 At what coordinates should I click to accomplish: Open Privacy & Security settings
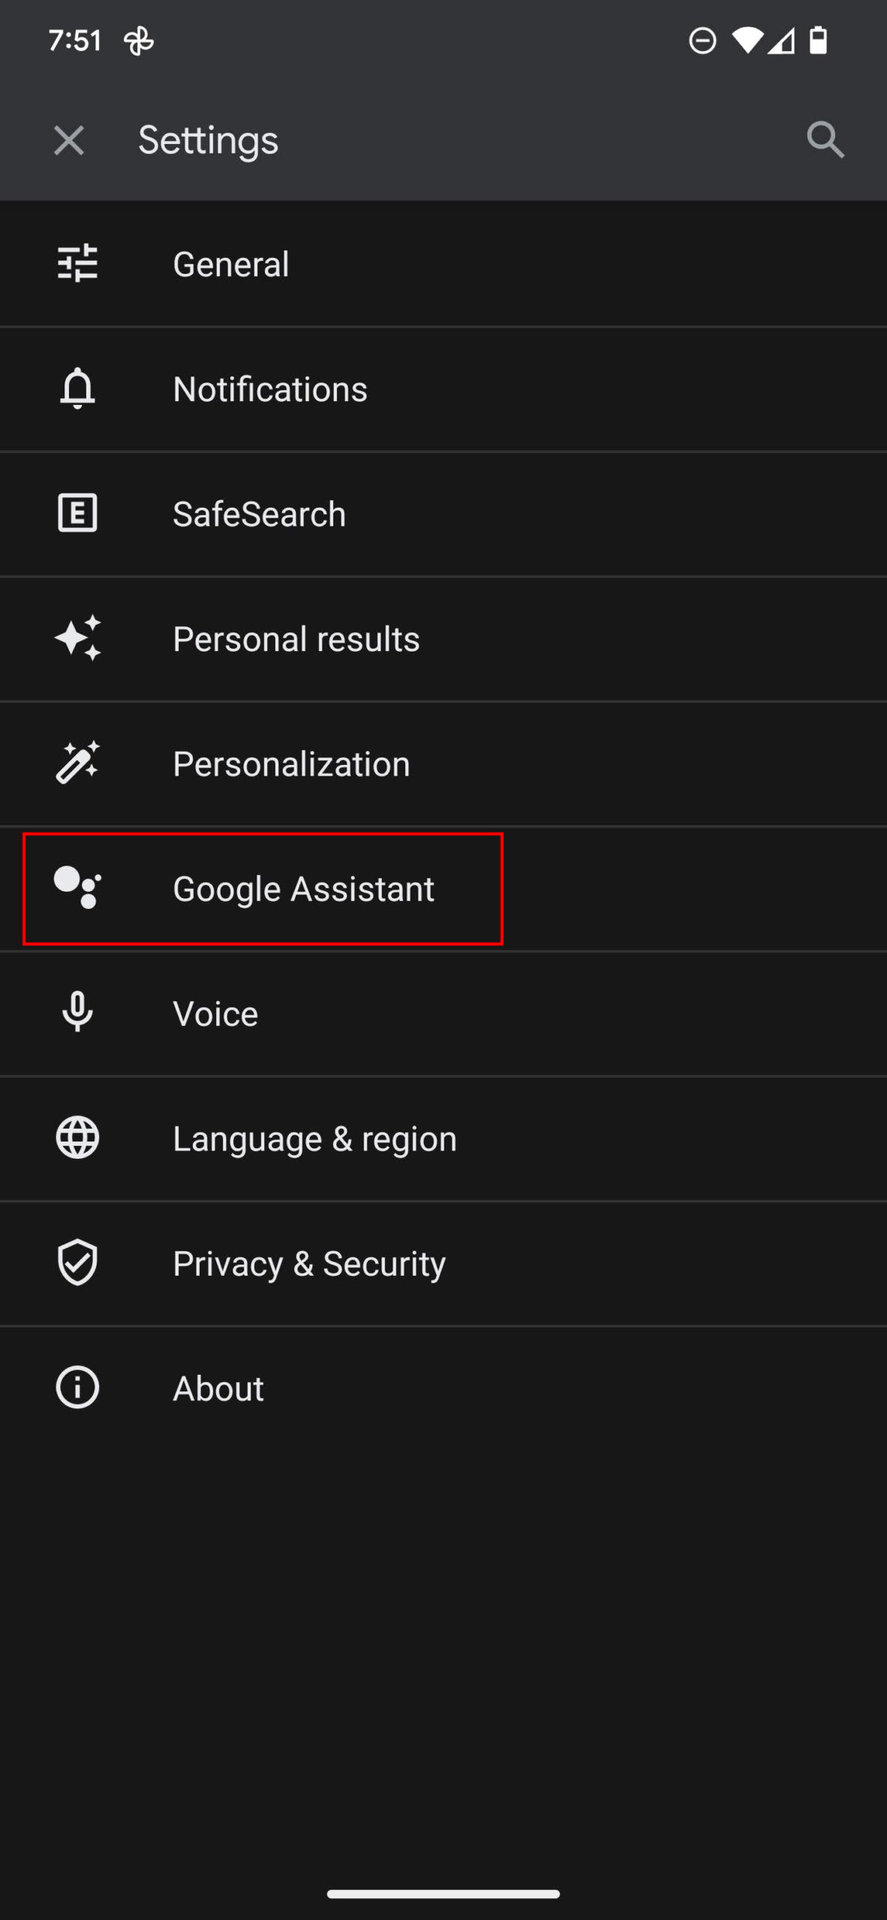click(x=309, y=1264)
